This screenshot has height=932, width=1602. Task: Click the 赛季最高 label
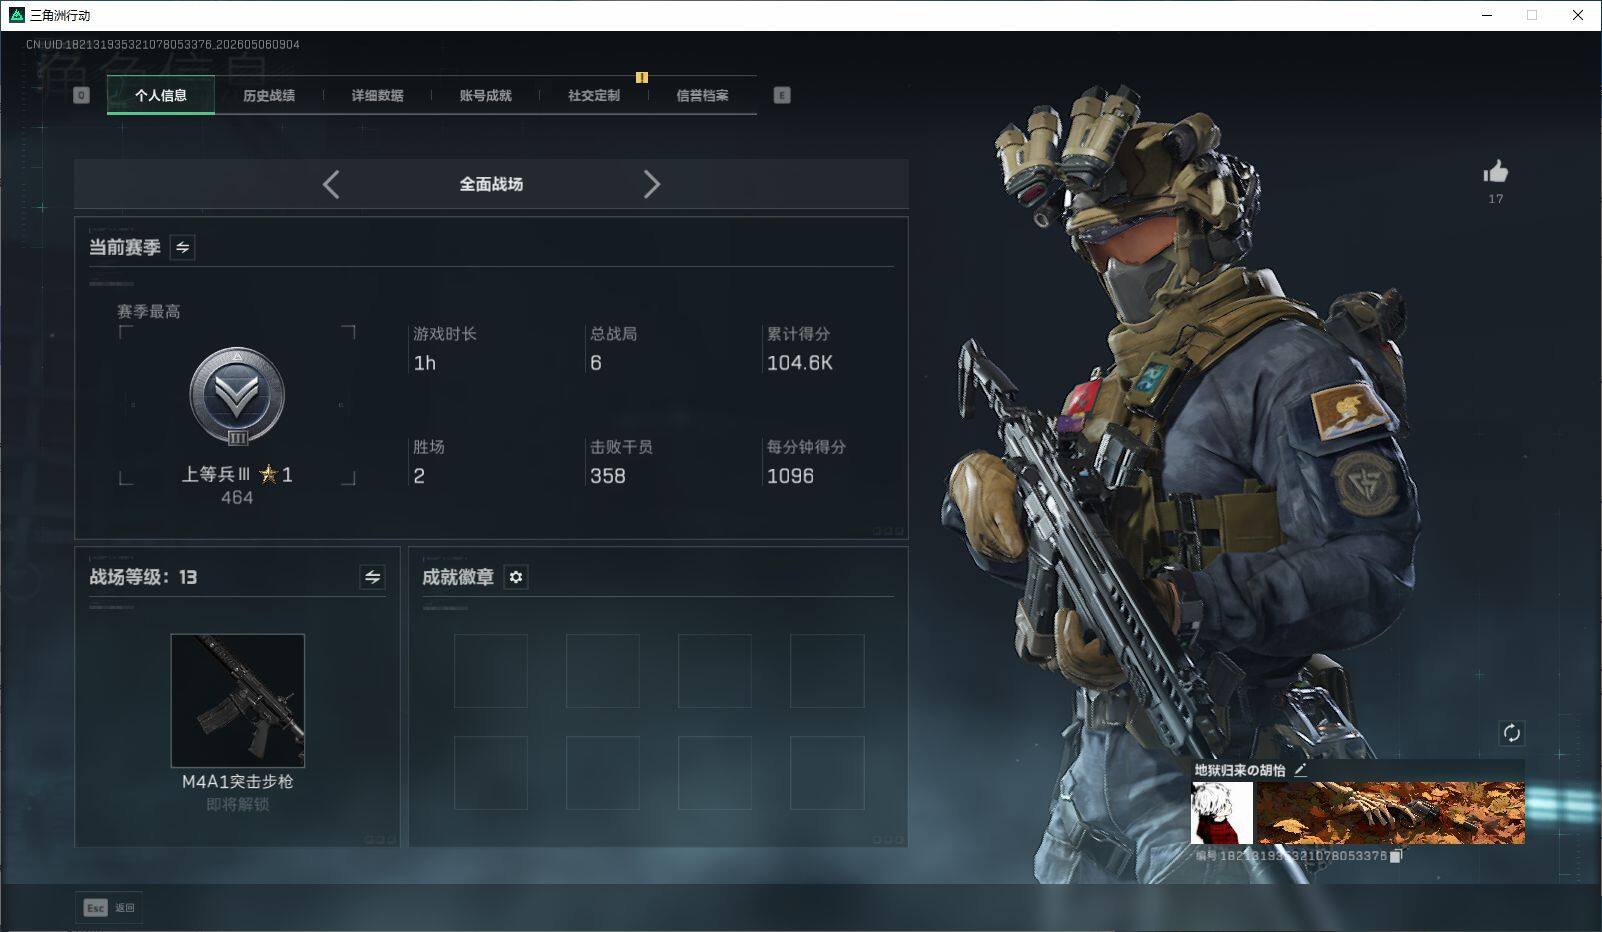click(149, 312)
